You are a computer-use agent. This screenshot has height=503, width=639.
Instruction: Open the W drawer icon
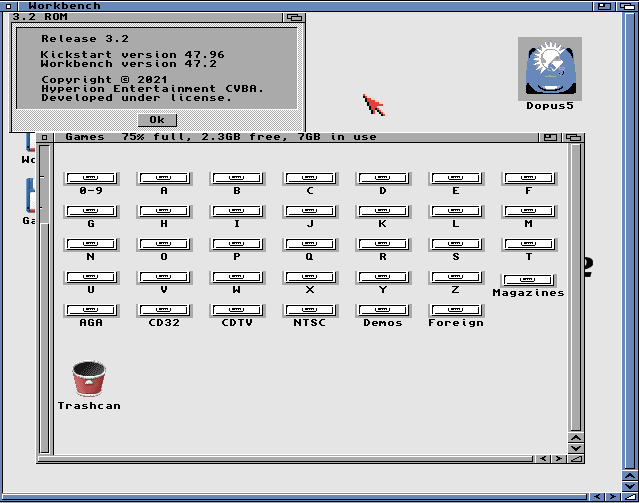tap(237, 277)
